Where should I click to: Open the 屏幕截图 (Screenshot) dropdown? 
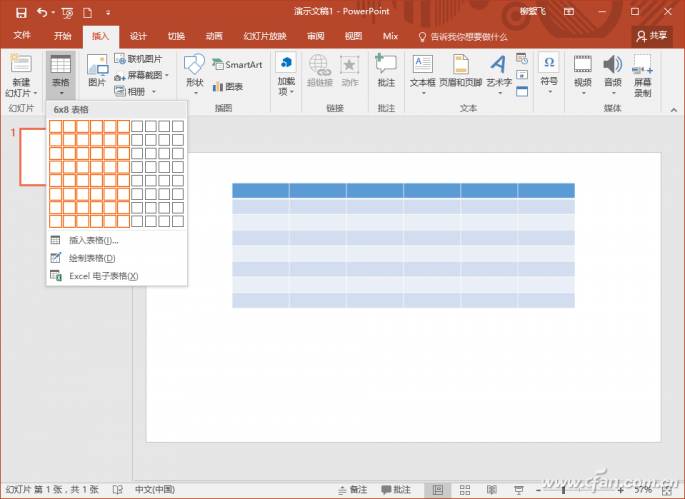[141, 75]
